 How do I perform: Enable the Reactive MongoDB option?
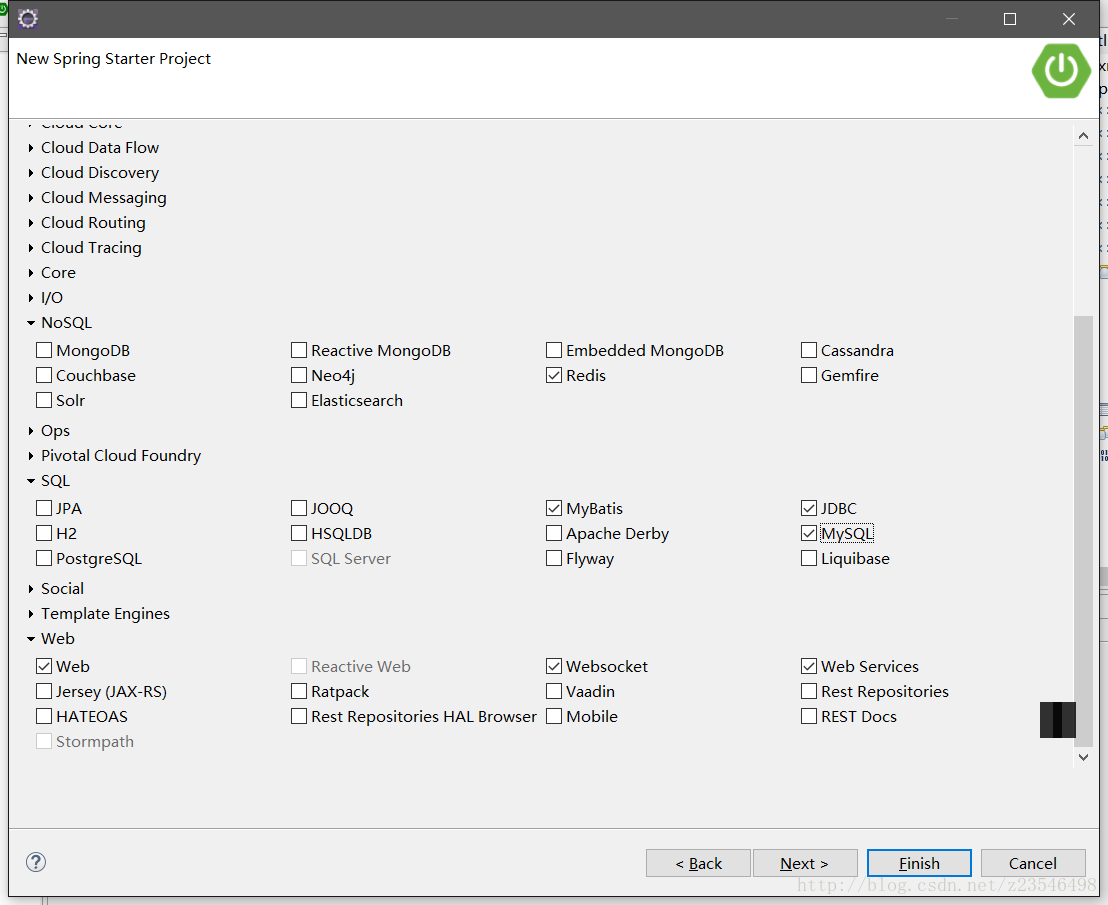tap(300, 350)
